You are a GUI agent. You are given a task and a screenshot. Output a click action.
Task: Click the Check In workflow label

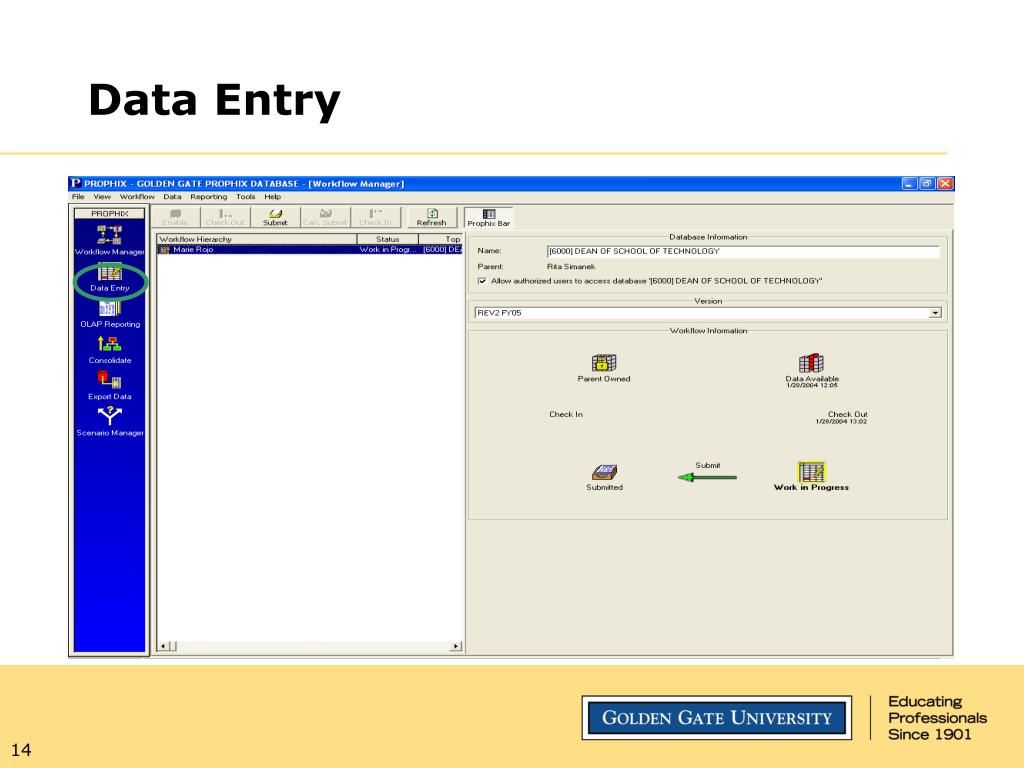pyautogui.click(x=566, y=415)
